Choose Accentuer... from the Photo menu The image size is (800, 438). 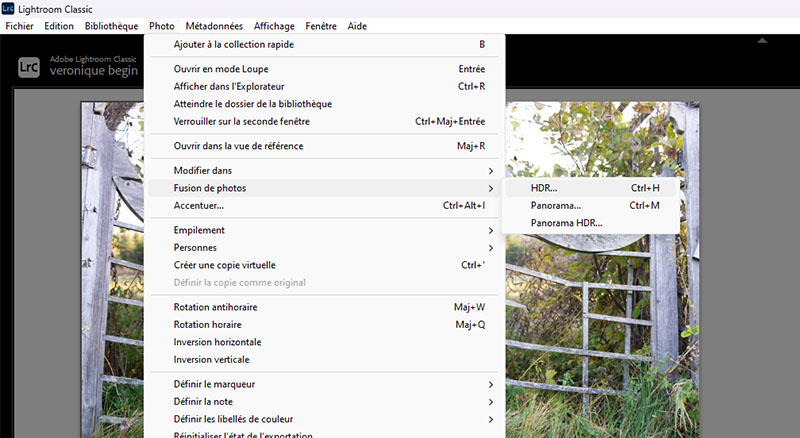coord(324,205)
